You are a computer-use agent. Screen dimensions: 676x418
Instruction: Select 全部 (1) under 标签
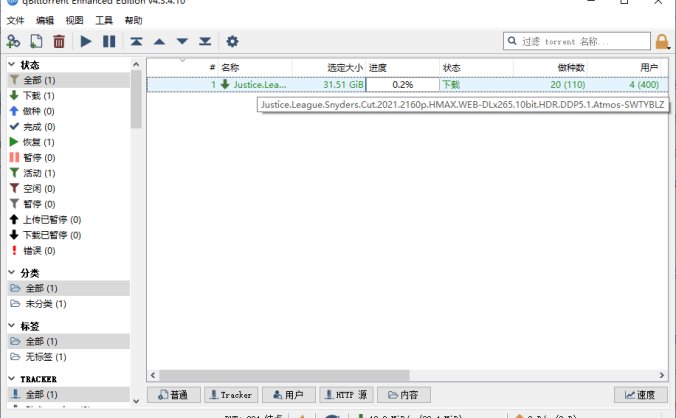point(69,341)
